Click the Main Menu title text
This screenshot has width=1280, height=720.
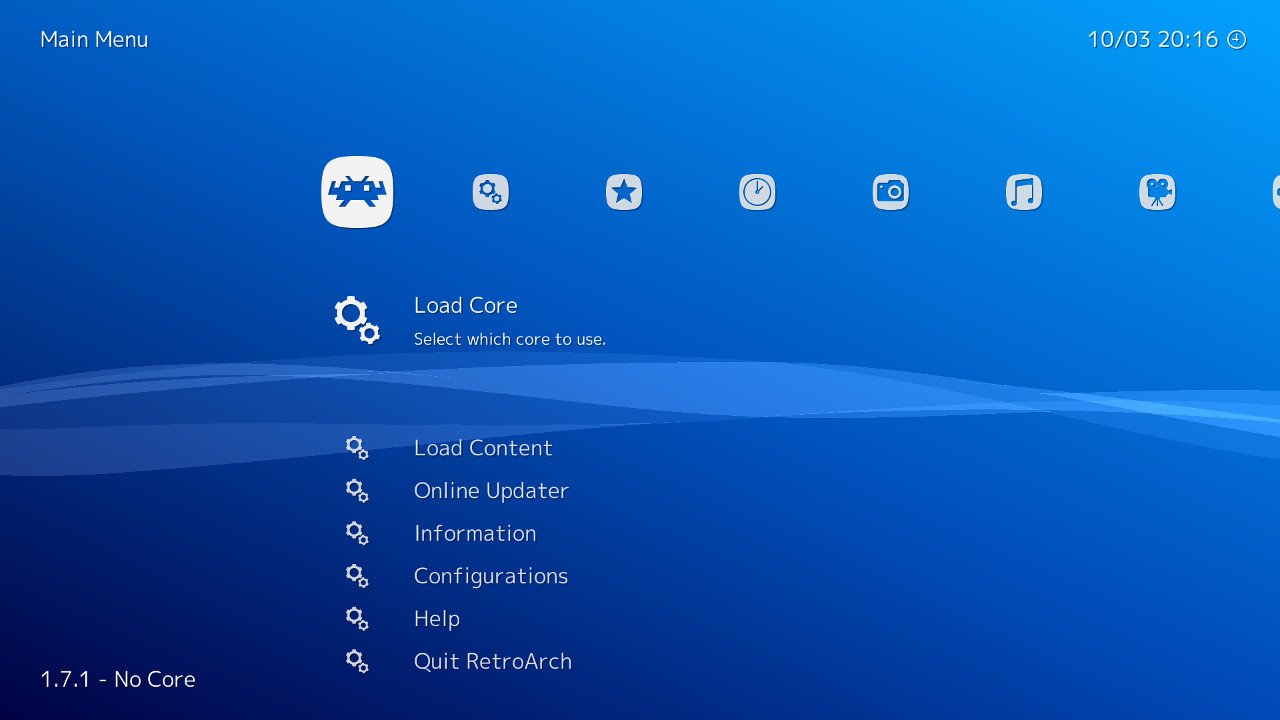[x=94, y=39]
